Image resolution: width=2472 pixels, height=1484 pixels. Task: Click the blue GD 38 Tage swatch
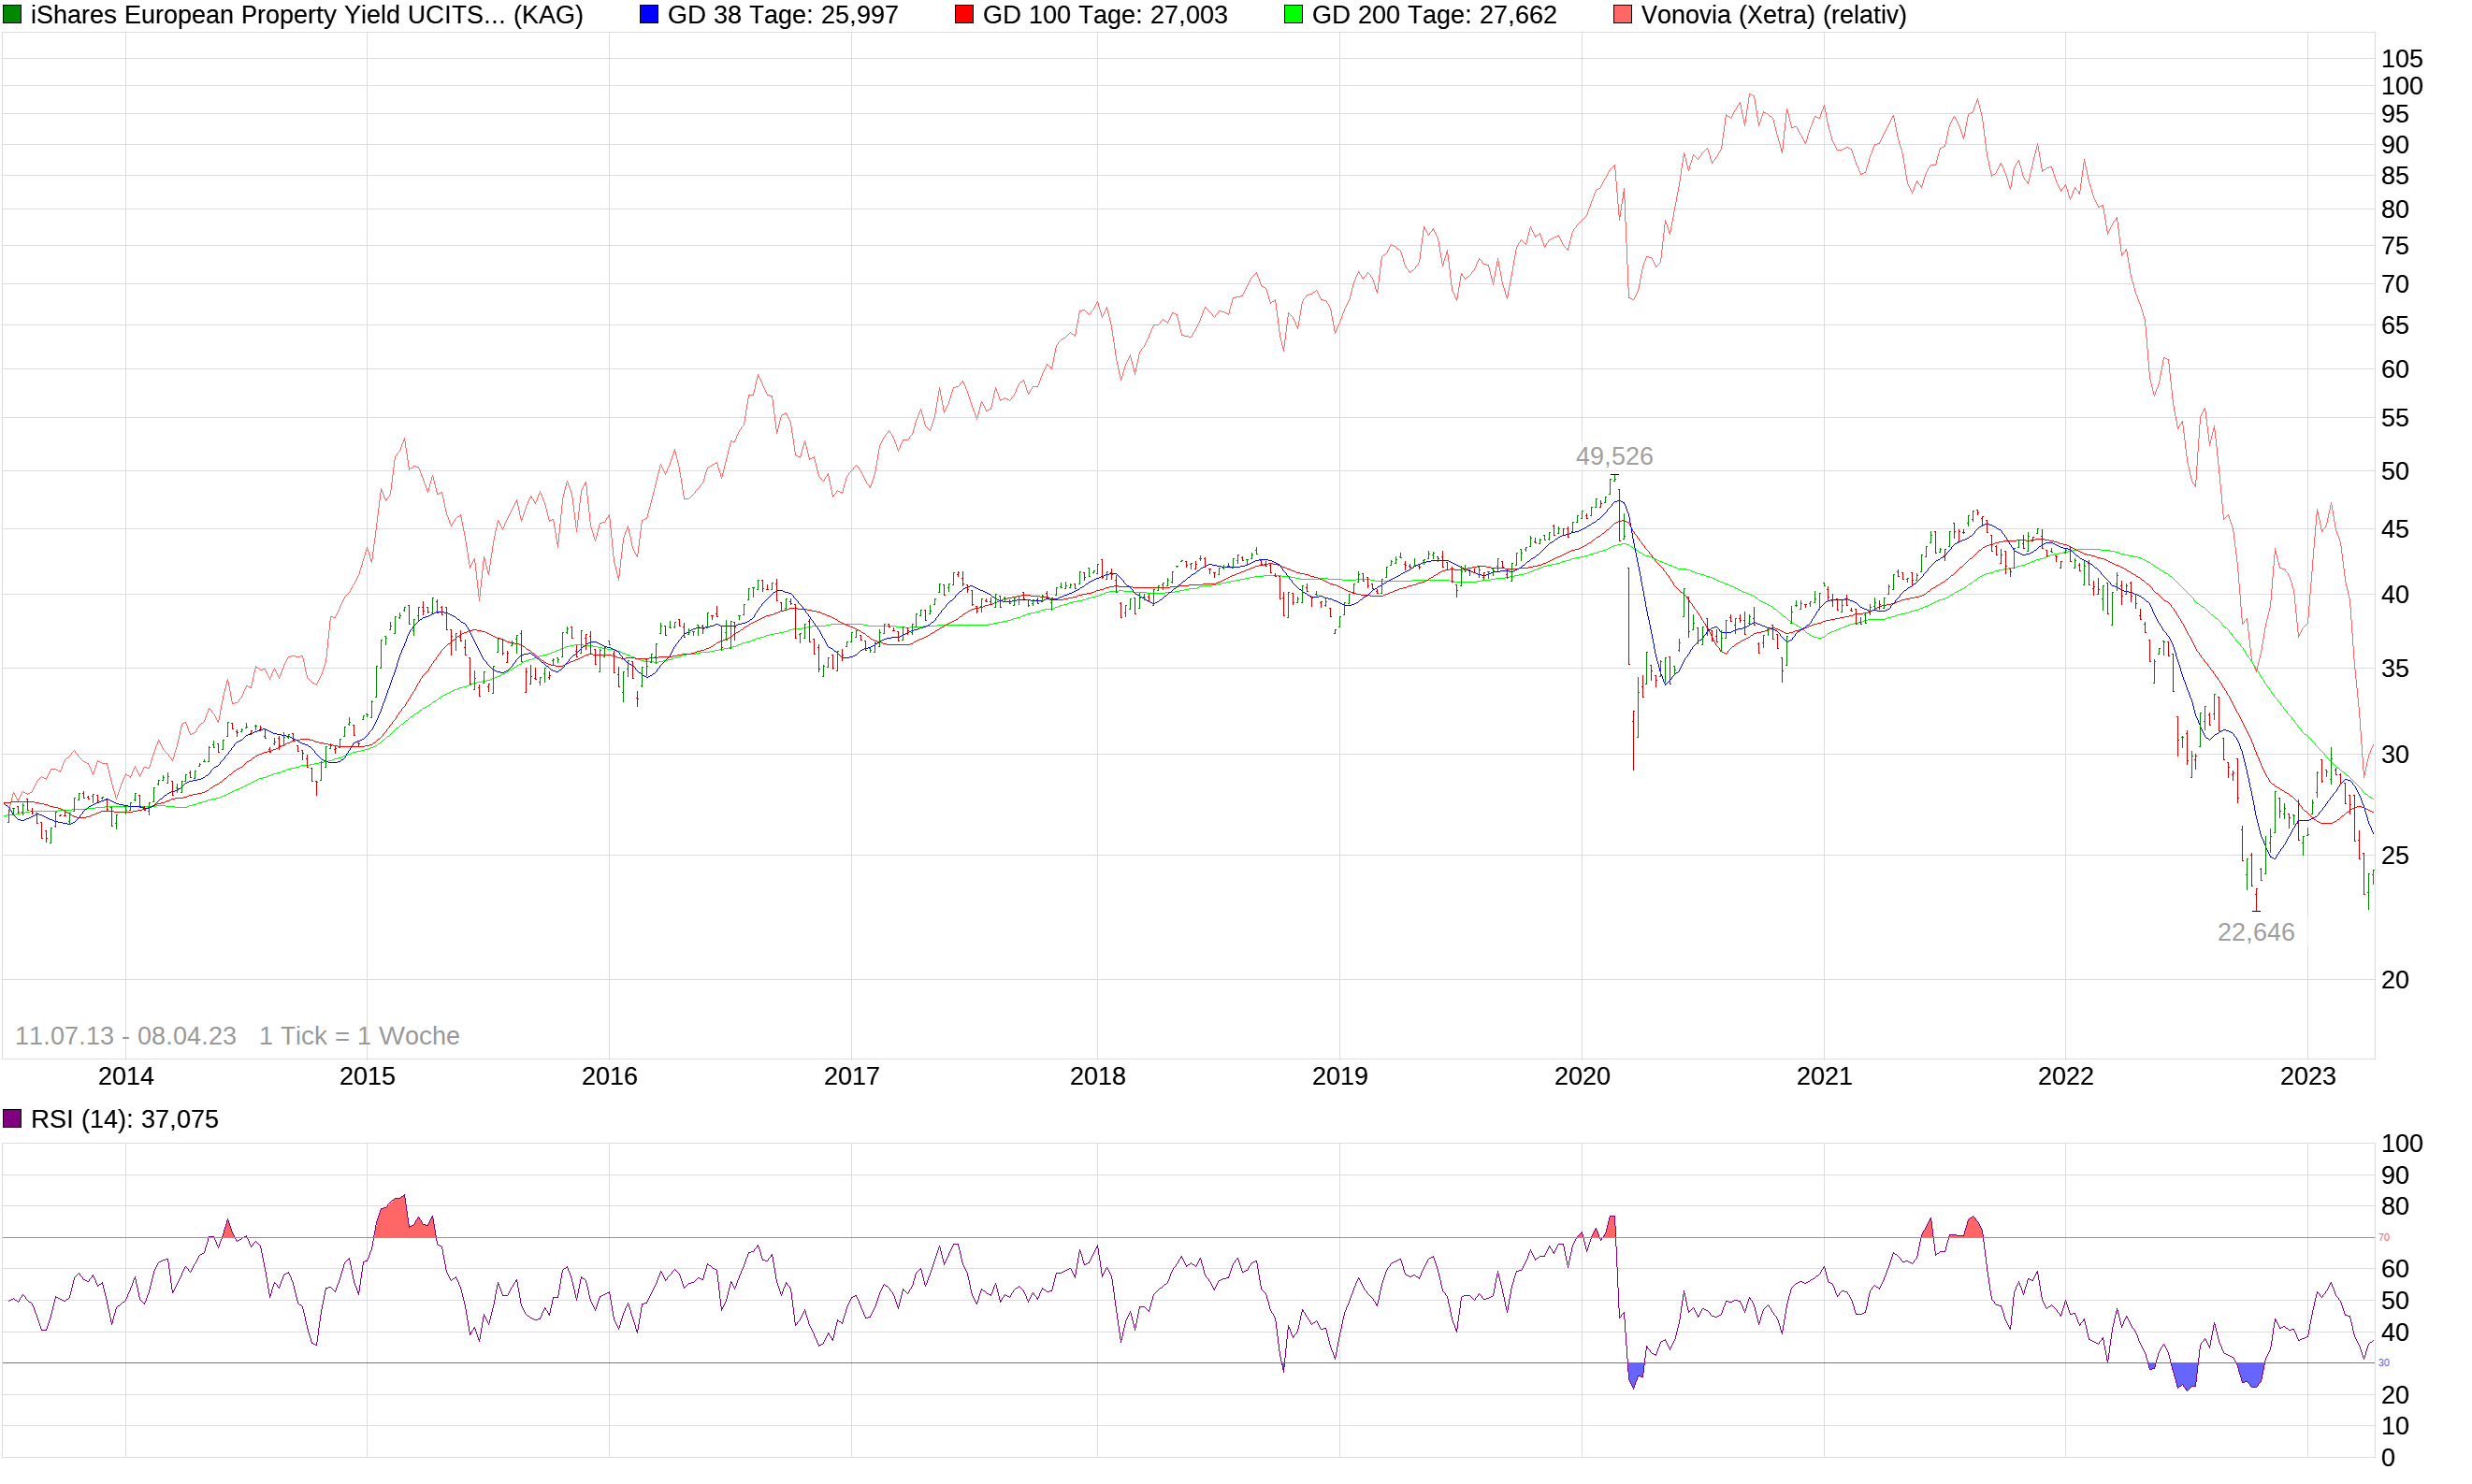click(649, 15)
